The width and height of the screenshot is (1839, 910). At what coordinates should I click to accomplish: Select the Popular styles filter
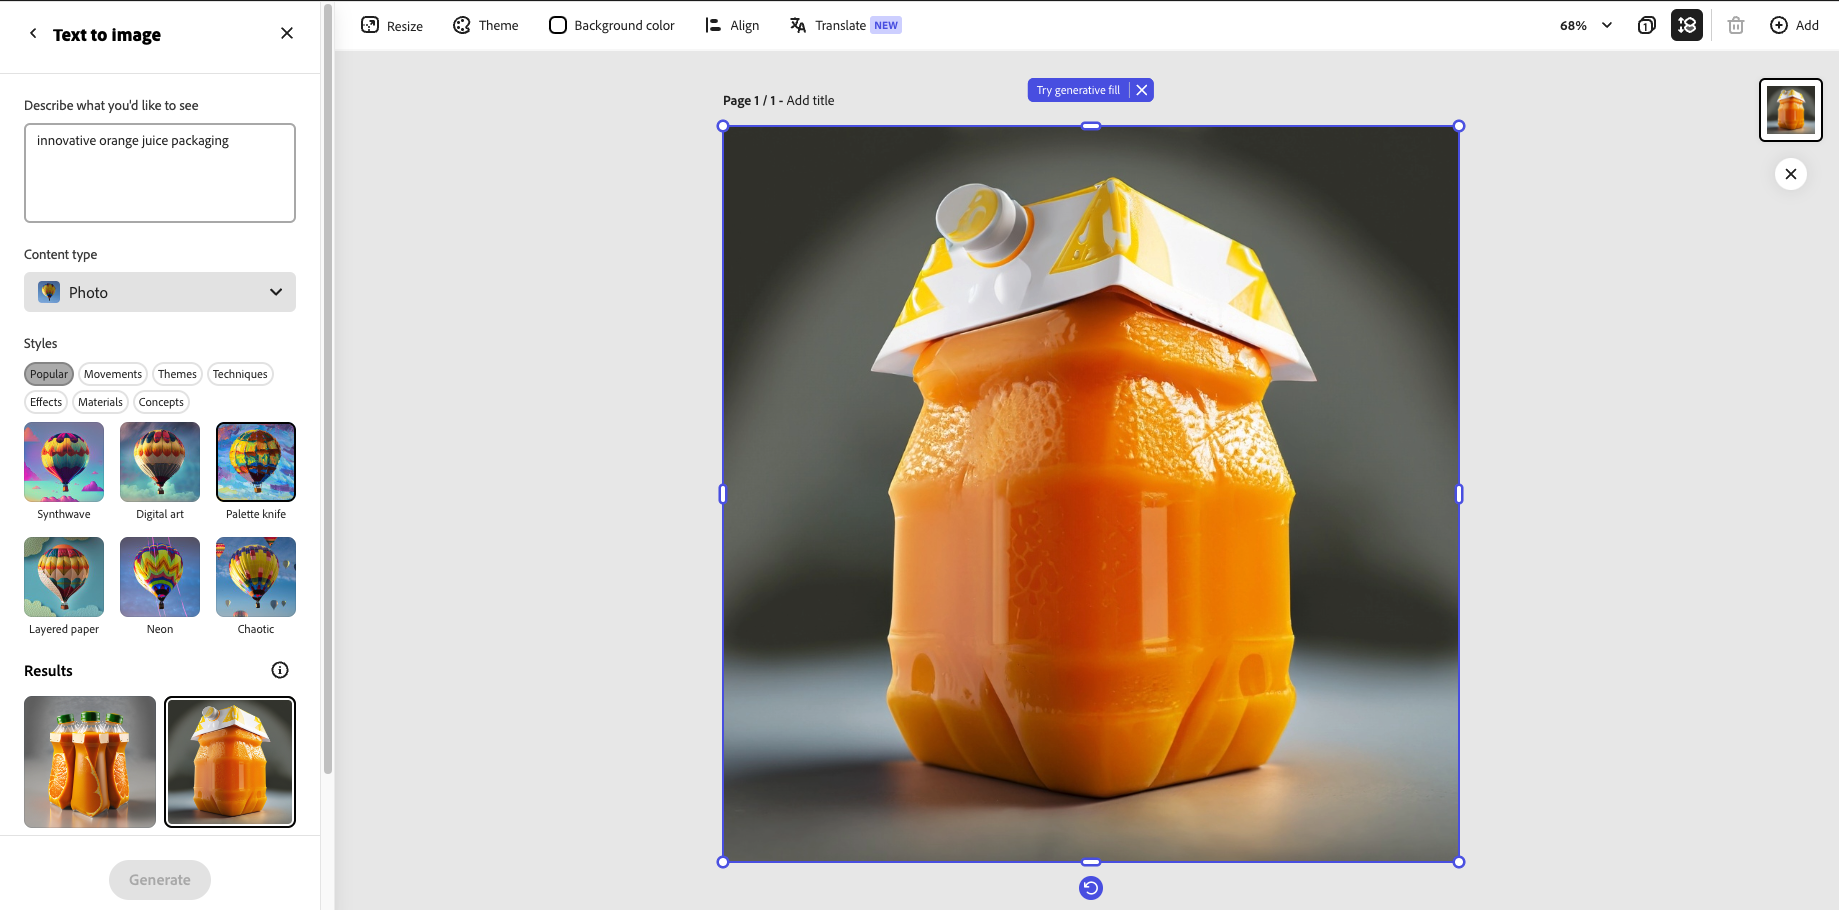pyautogui.click(x=49, y=374)
